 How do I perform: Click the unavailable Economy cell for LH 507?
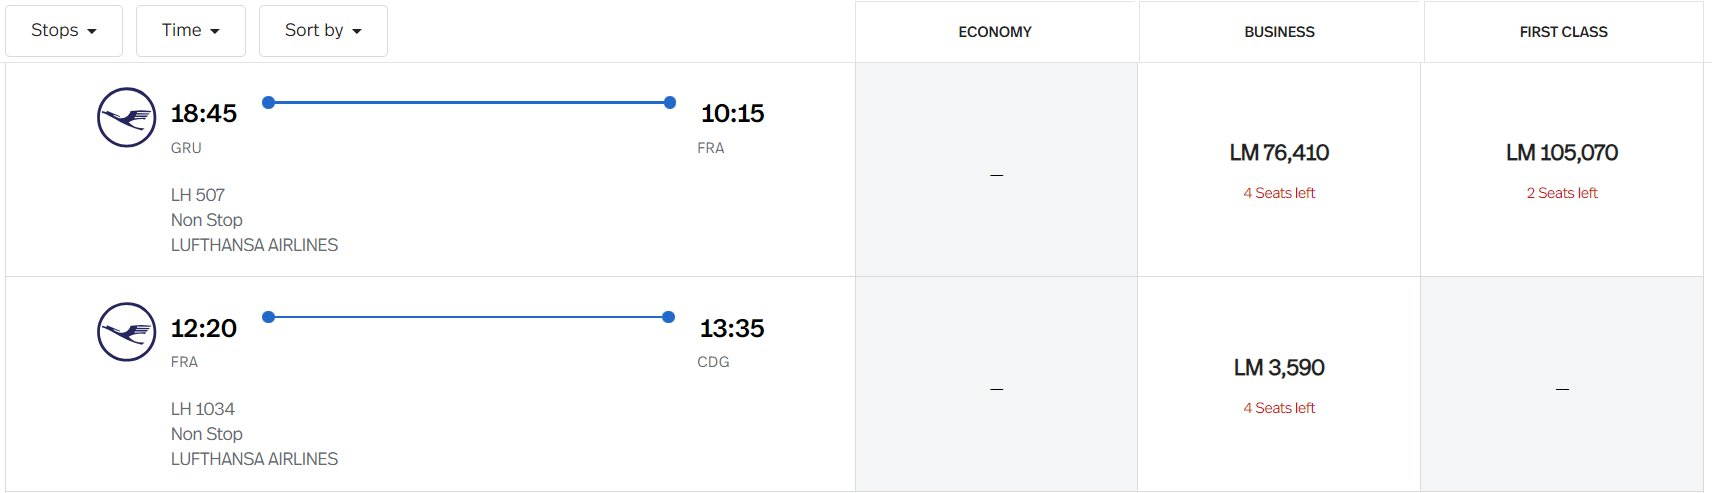(x=996, y=170)
